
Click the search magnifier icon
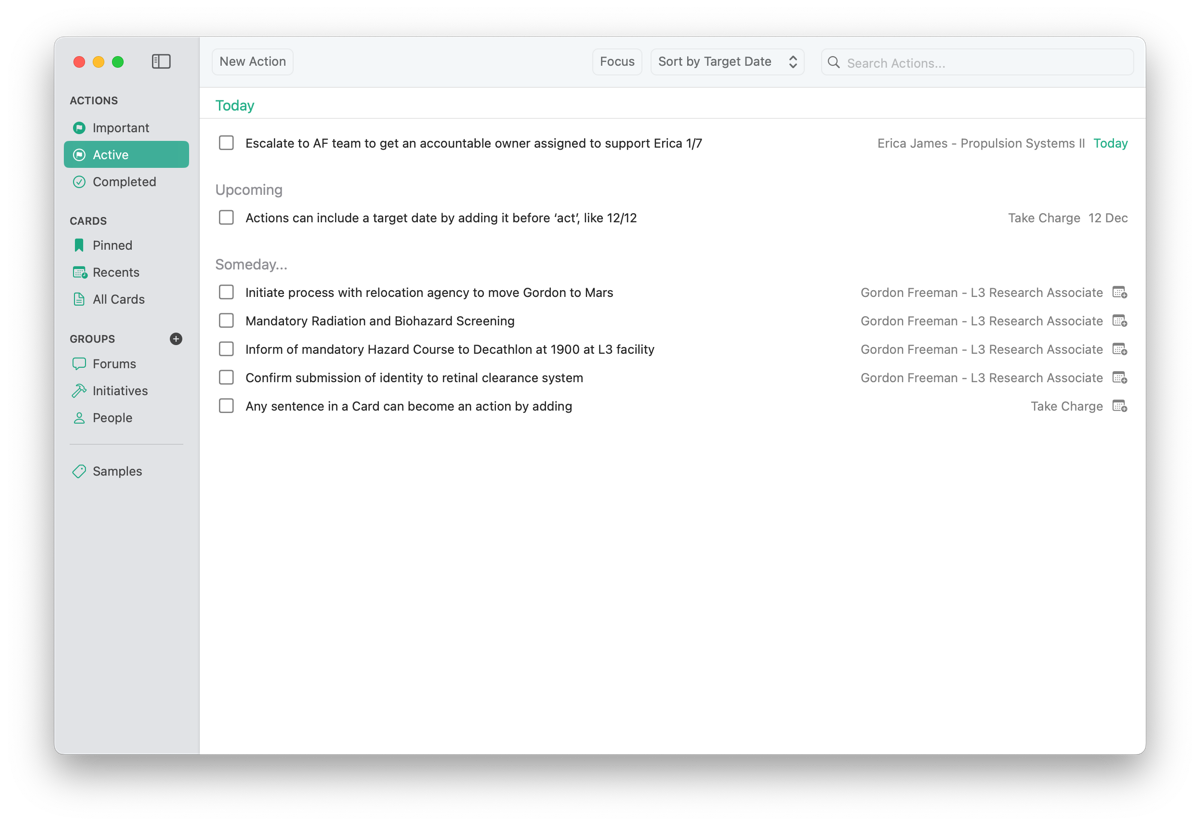[x=834, y=62]
